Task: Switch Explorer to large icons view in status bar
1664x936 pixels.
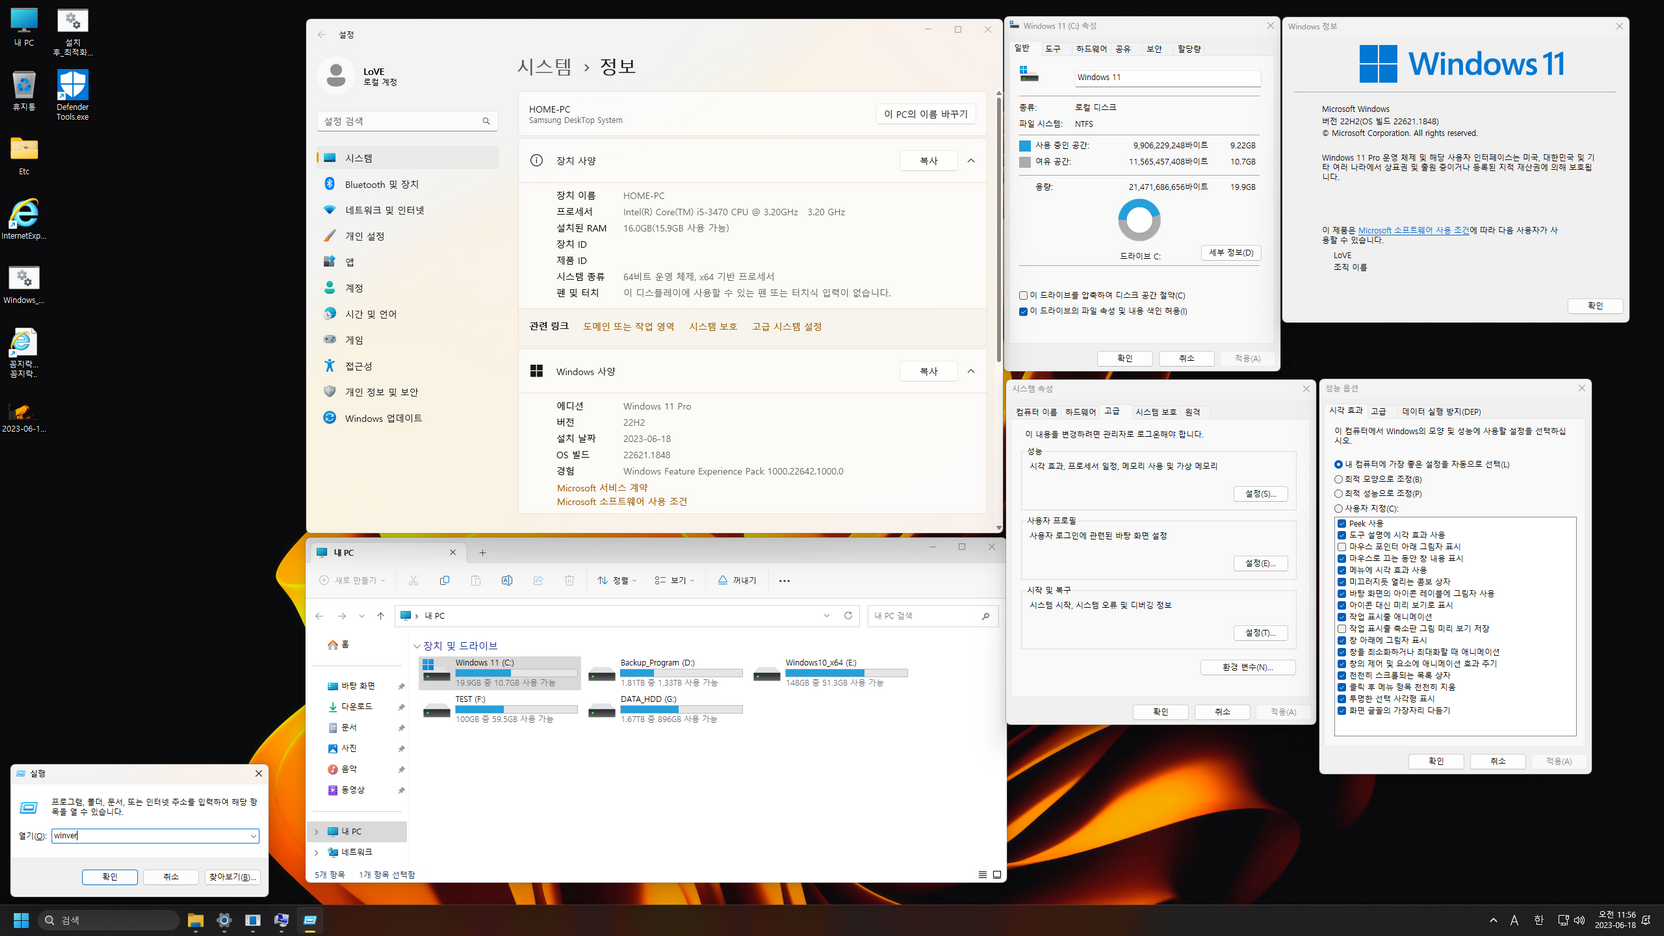Action: (x=997, y=875)
